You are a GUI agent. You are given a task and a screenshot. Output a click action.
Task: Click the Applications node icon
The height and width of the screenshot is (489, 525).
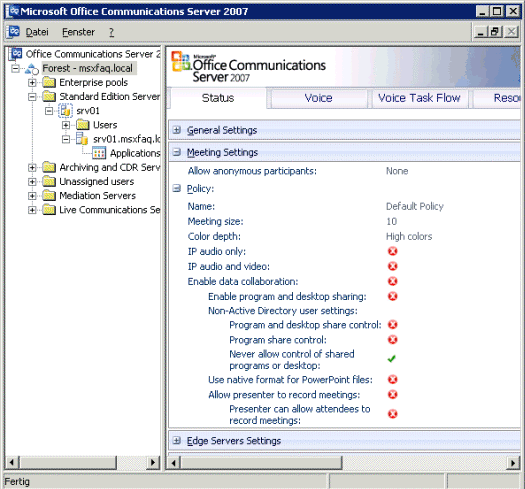99,153
